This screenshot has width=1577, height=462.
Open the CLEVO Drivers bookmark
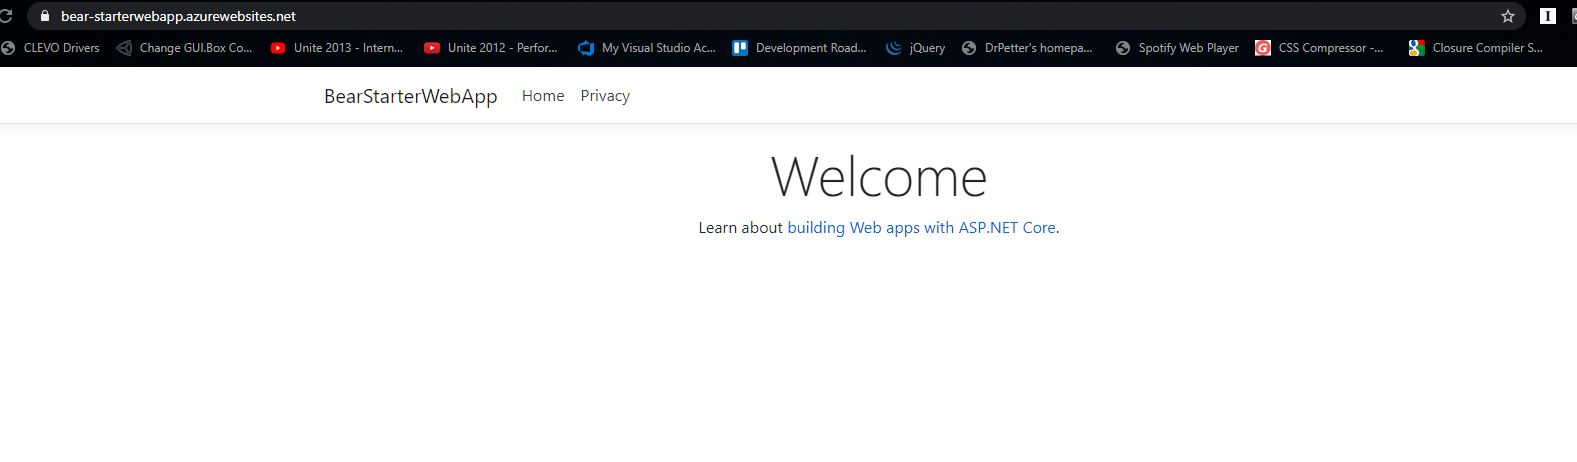pos(51,48)
